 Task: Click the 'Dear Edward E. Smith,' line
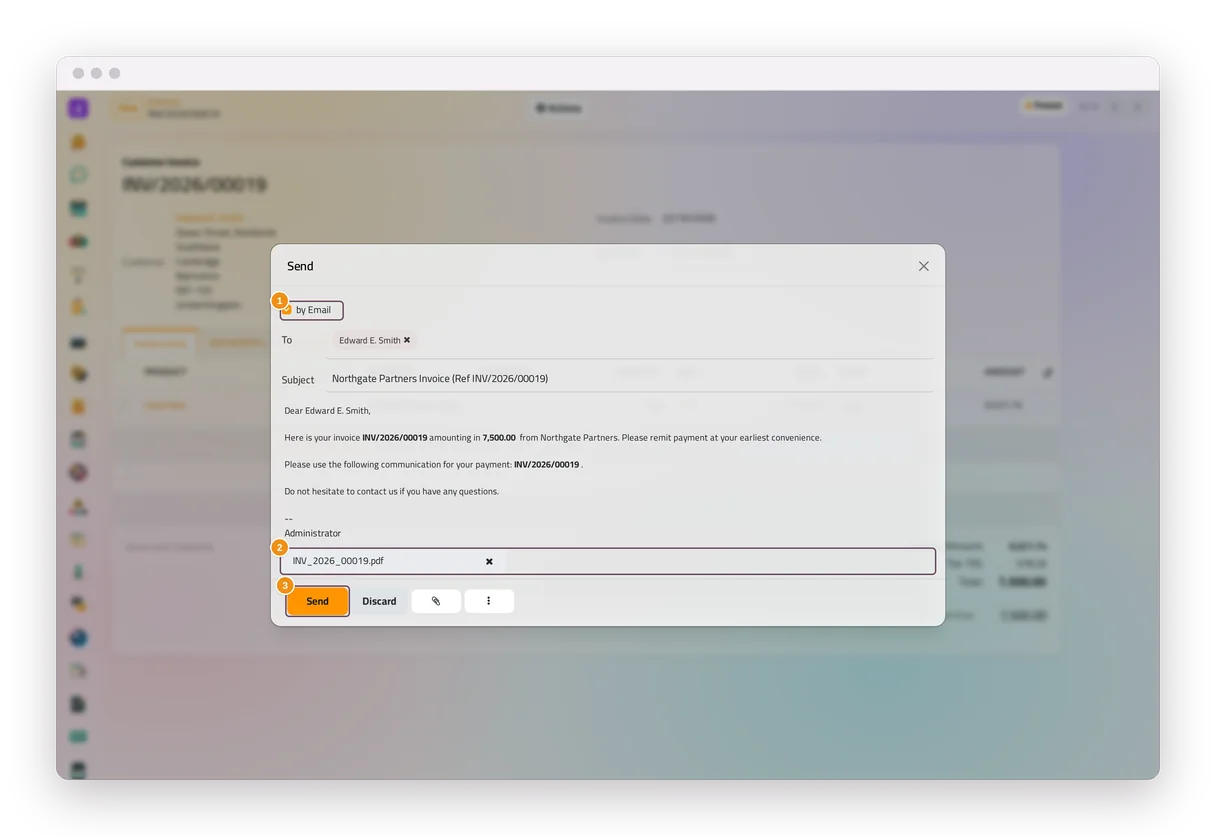[327, 410]
